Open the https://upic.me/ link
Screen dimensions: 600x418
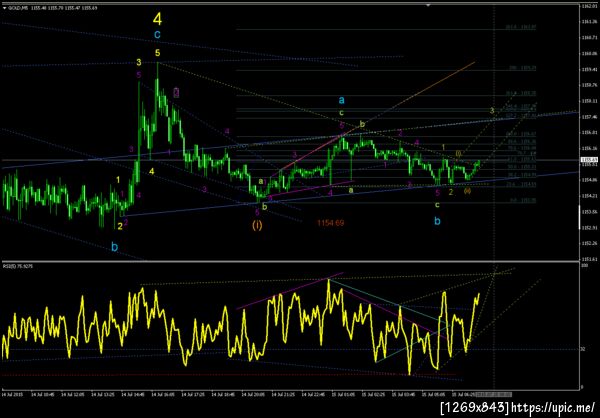click(x=553, y=408)
